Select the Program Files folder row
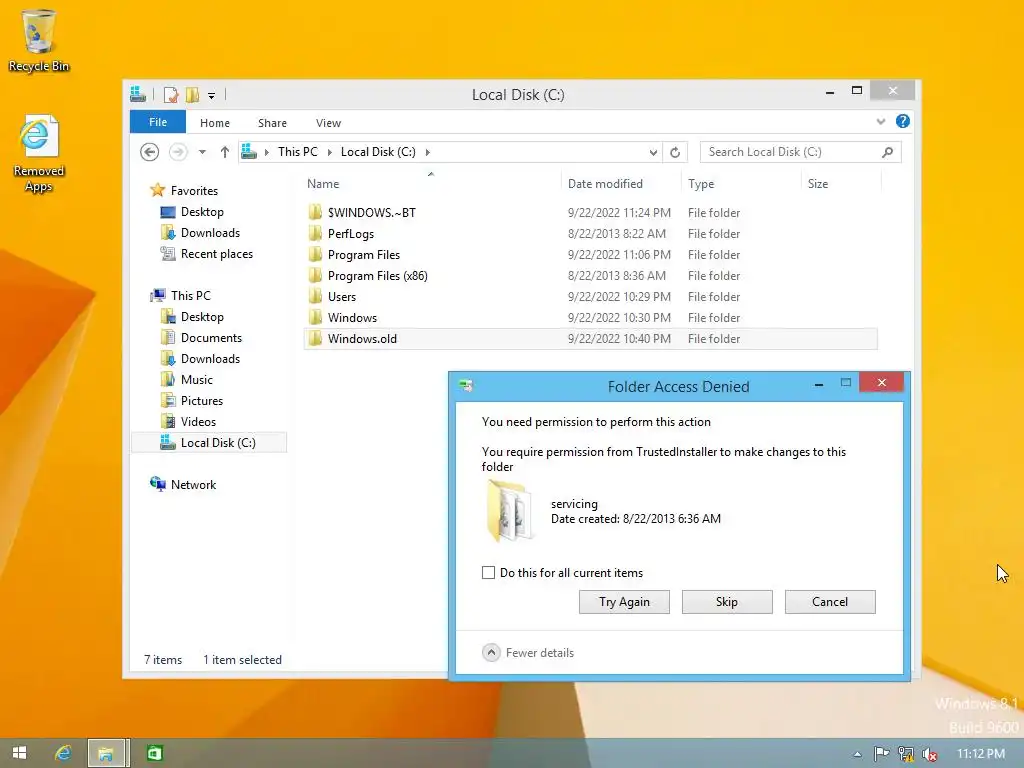Screen dimensions: 1024x768 (591, 254)
